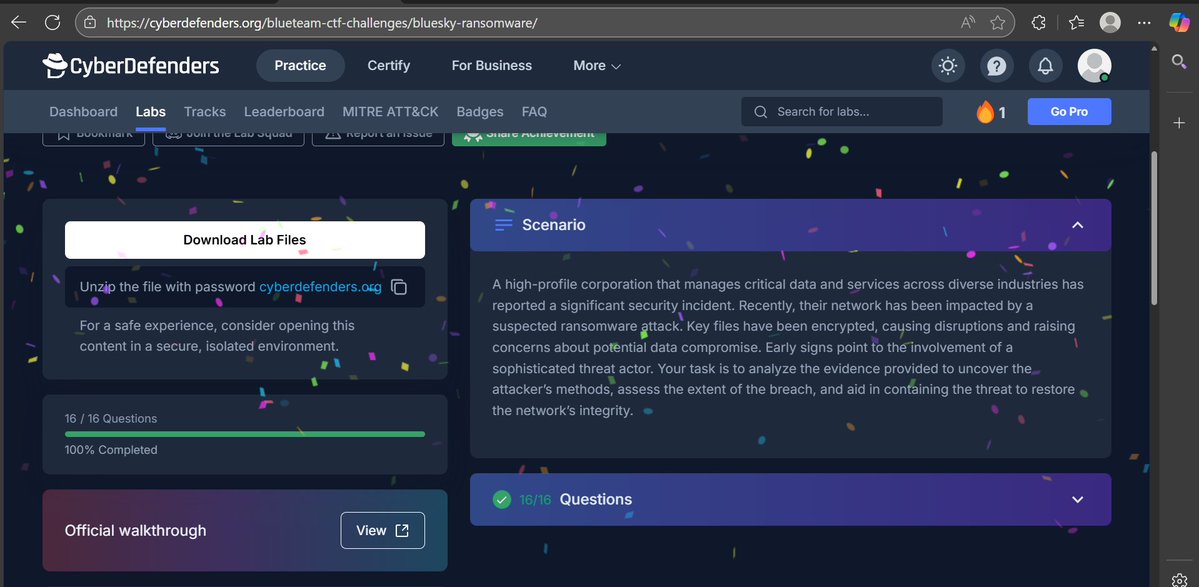Click the 16 / 16 Questions text
This screenshot has width=1199, height=587.
(x=111, y=419)
